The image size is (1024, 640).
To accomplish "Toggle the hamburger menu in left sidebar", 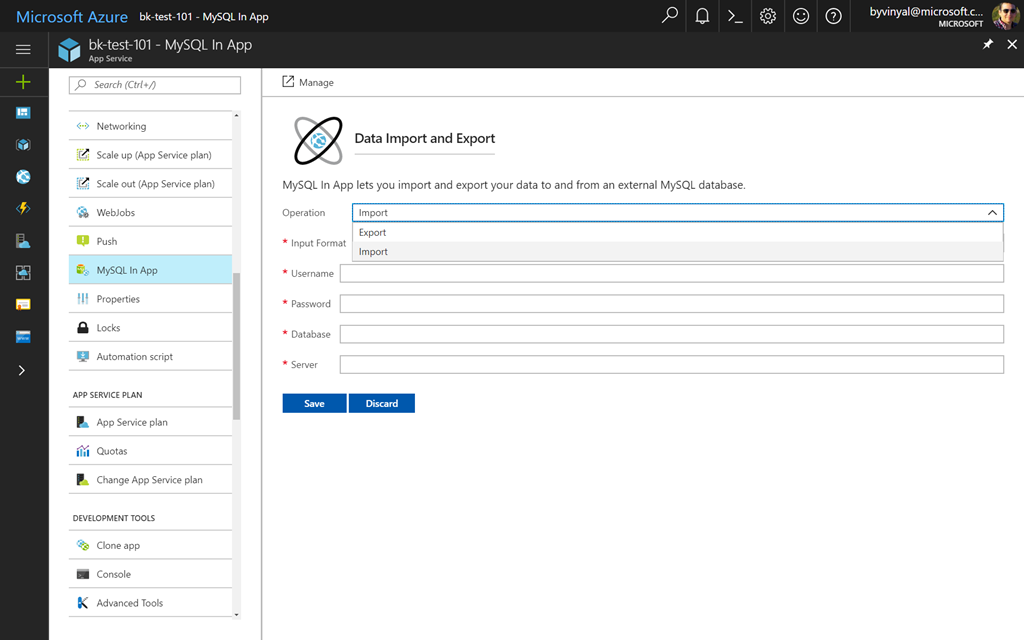I will 23,49.
